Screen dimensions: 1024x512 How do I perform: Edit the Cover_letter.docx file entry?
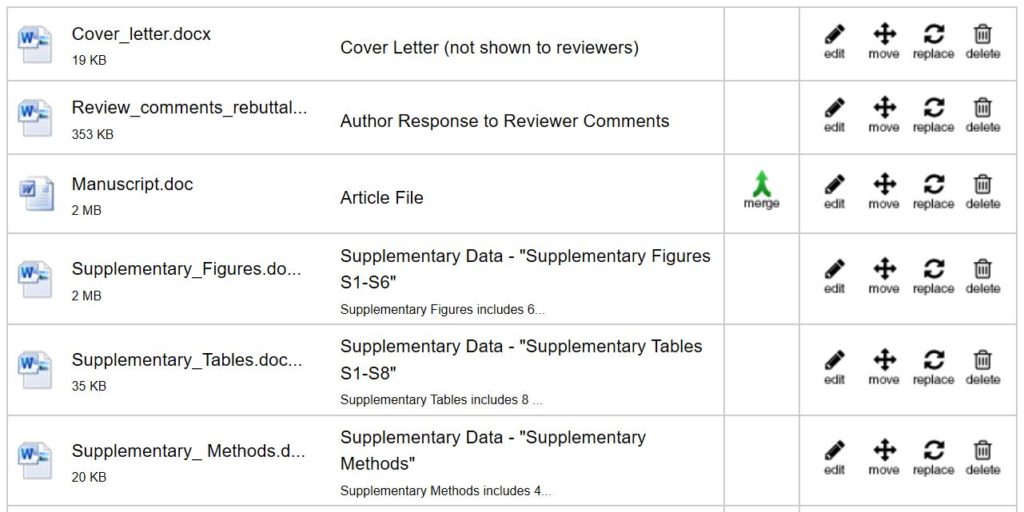(x=834, y=42)
